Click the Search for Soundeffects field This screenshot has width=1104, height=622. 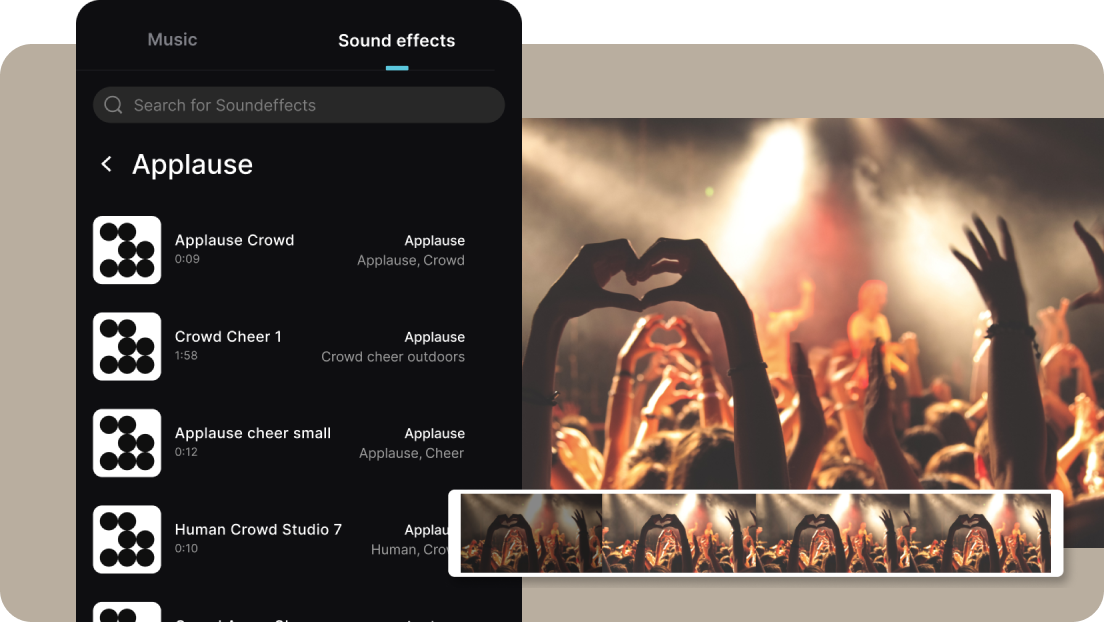coord(299,105)
